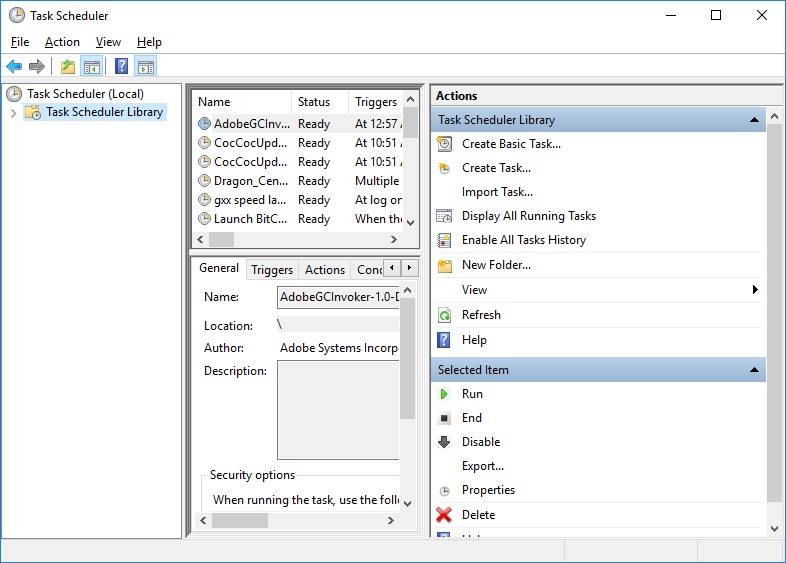Click the Up one level folder icon
This screenshot has height=563, width=786.
point(68,66)
